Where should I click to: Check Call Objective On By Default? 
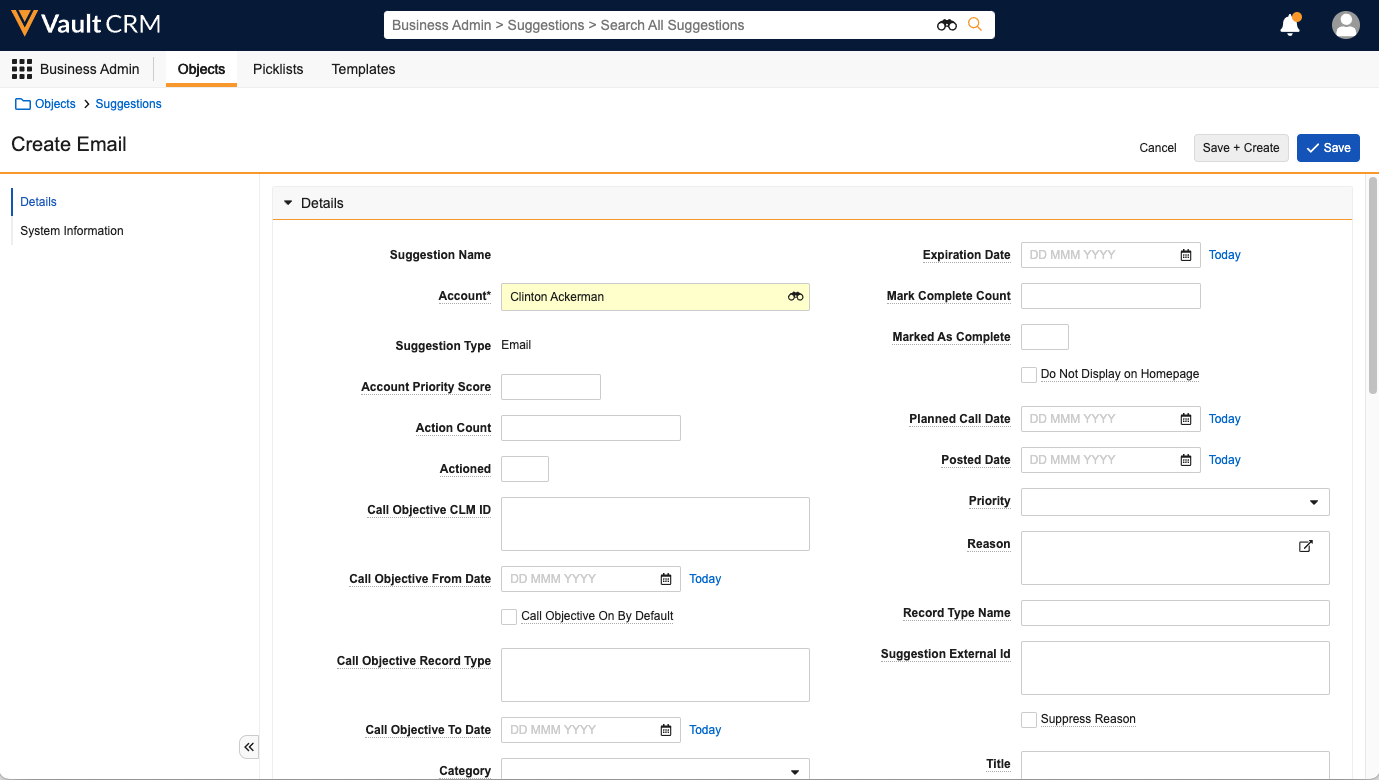point(509,617)
